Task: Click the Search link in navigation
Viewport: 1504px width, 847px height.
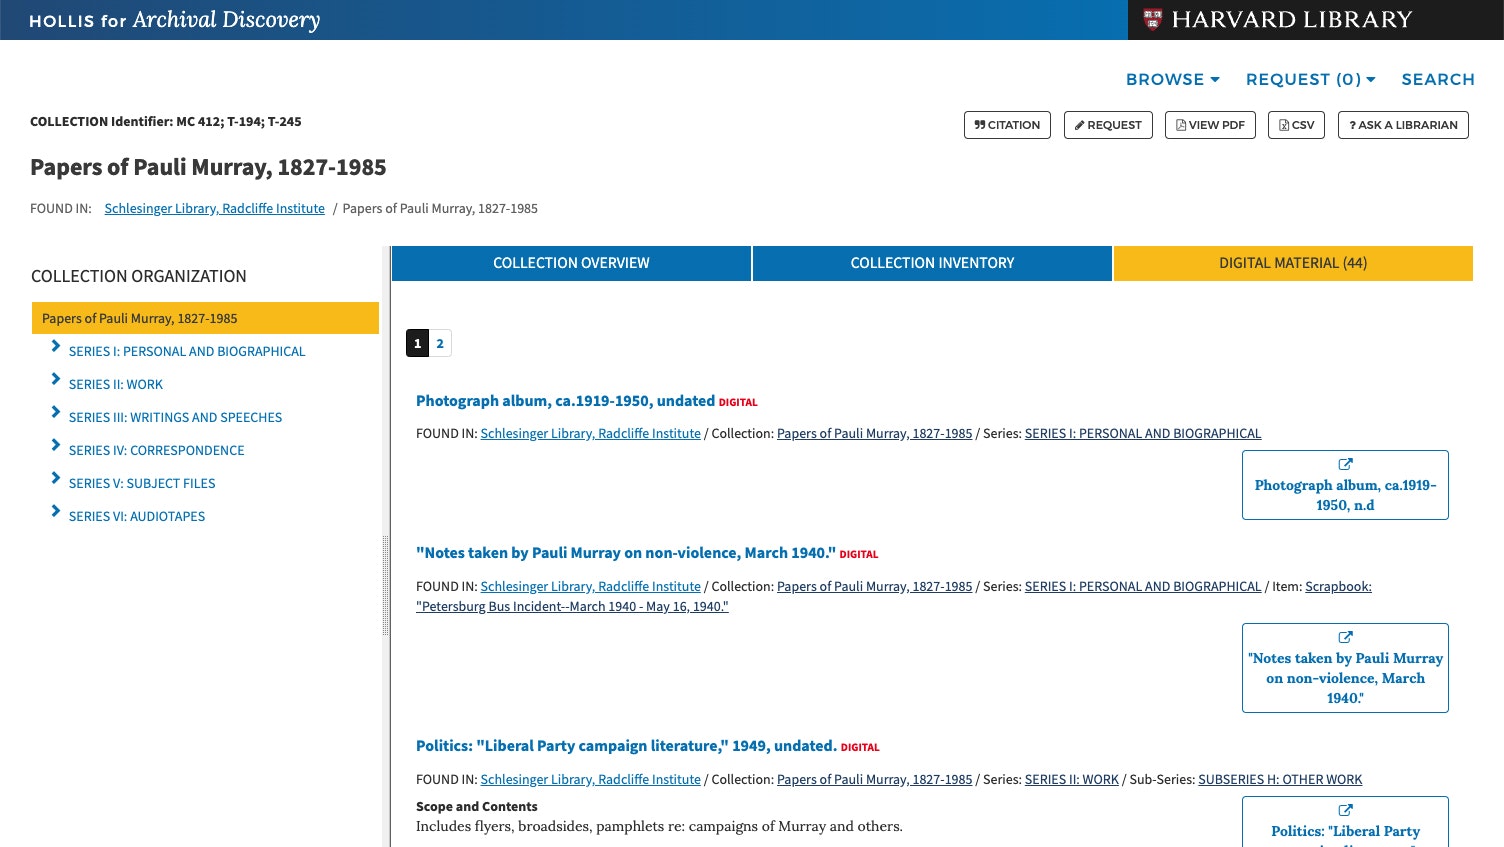Action: [x=1437, y=79]
